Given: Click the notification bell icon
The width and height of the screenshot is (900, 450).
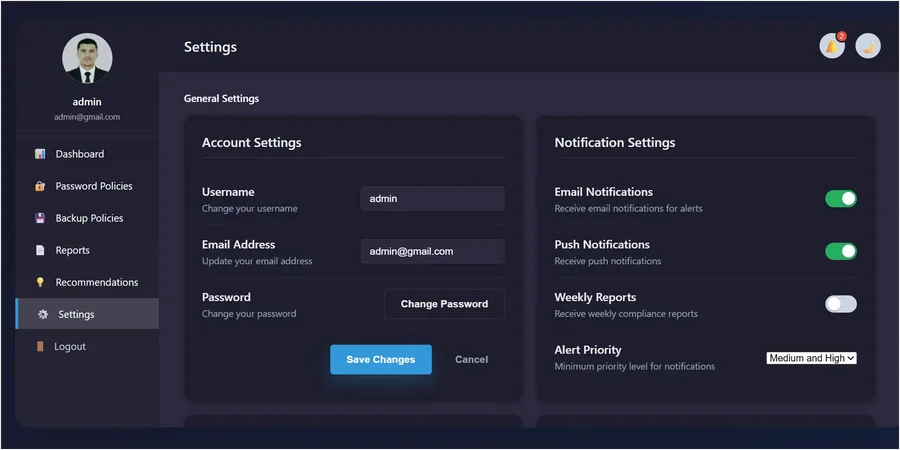Looking at the screenshot, I should [832, 46].
